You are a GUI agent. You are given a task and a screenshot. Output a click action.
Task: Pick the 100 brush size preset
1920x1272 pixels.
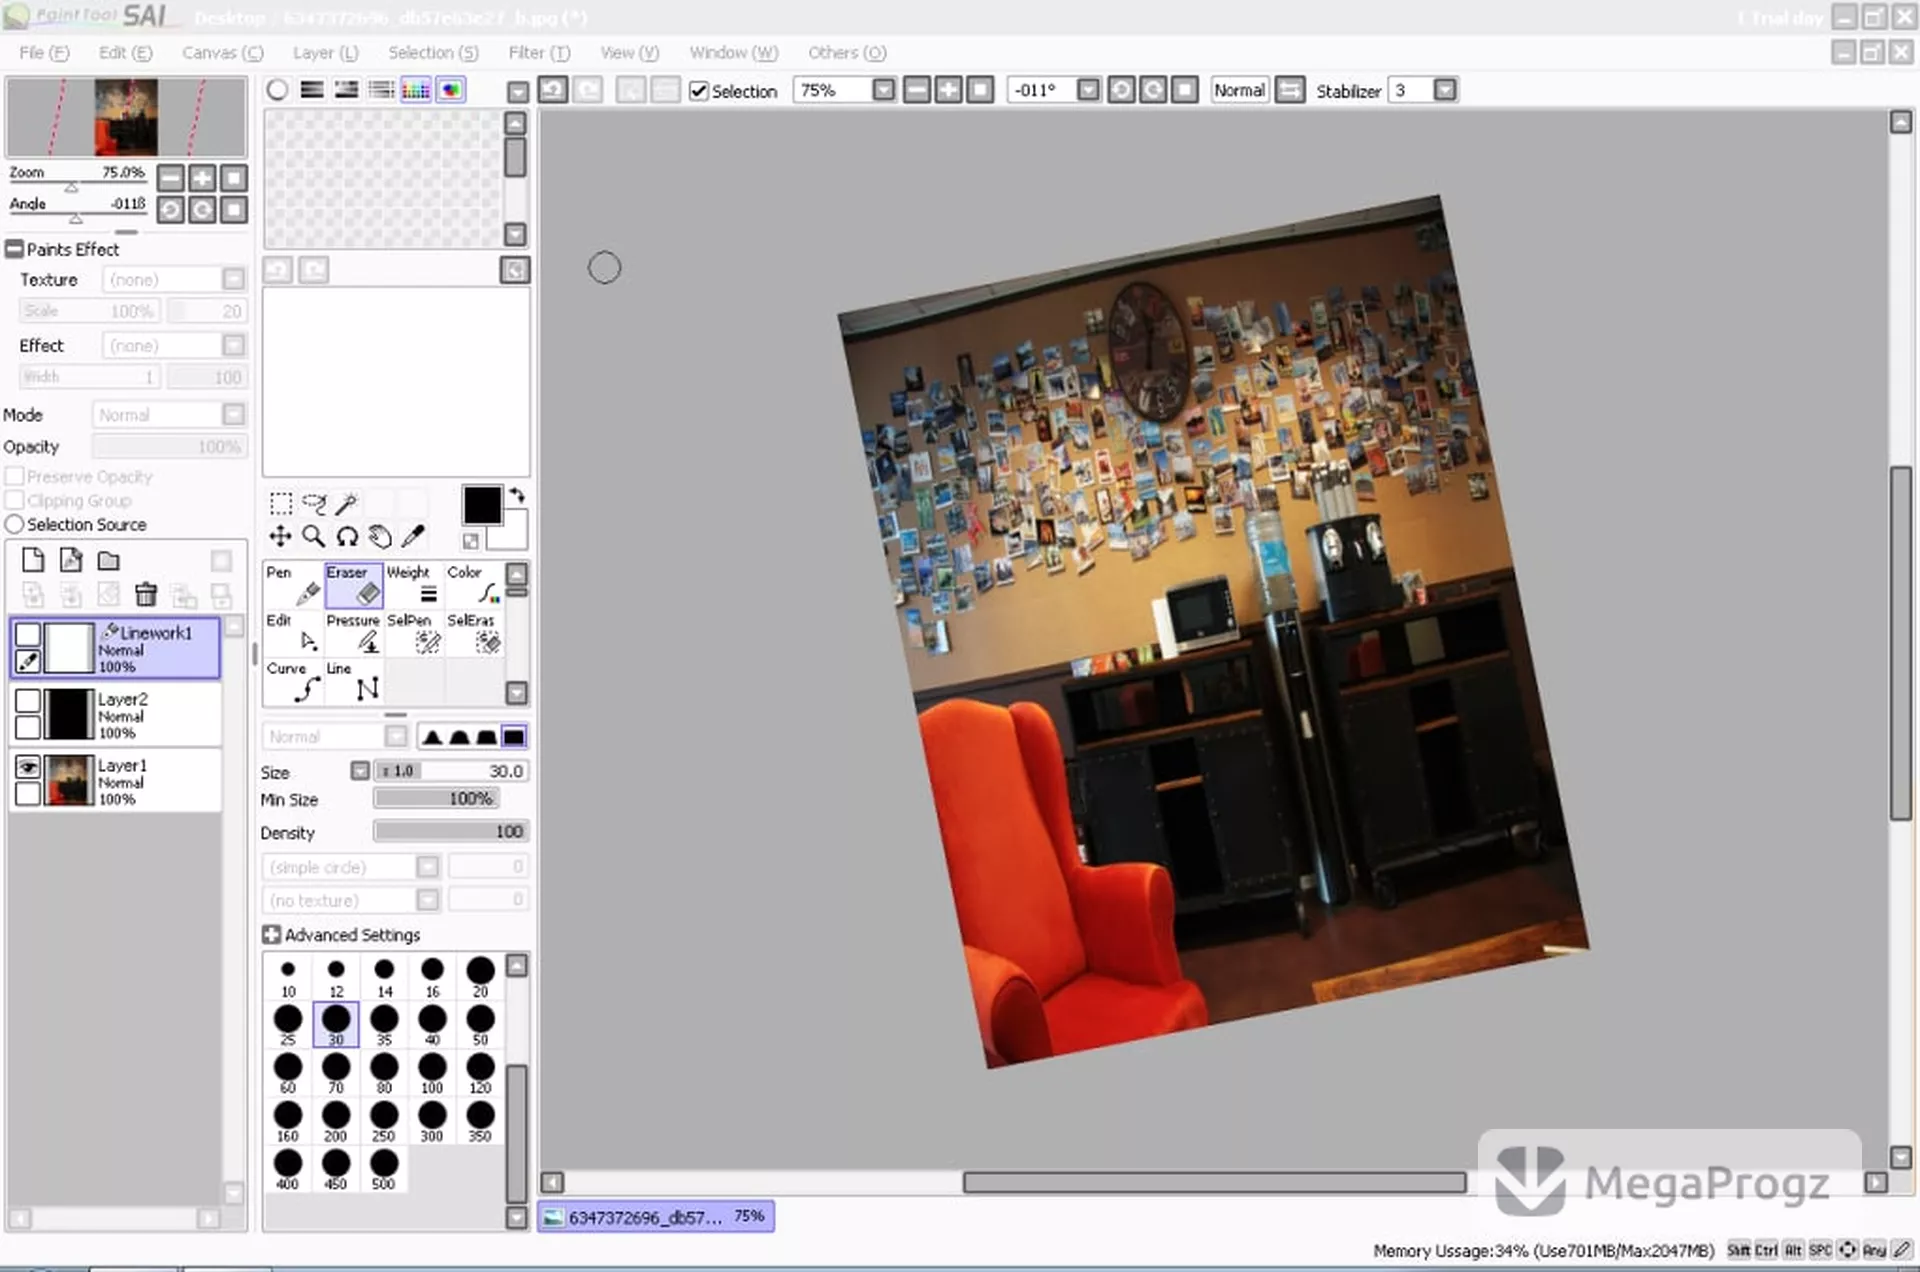tap(432, 1073)
